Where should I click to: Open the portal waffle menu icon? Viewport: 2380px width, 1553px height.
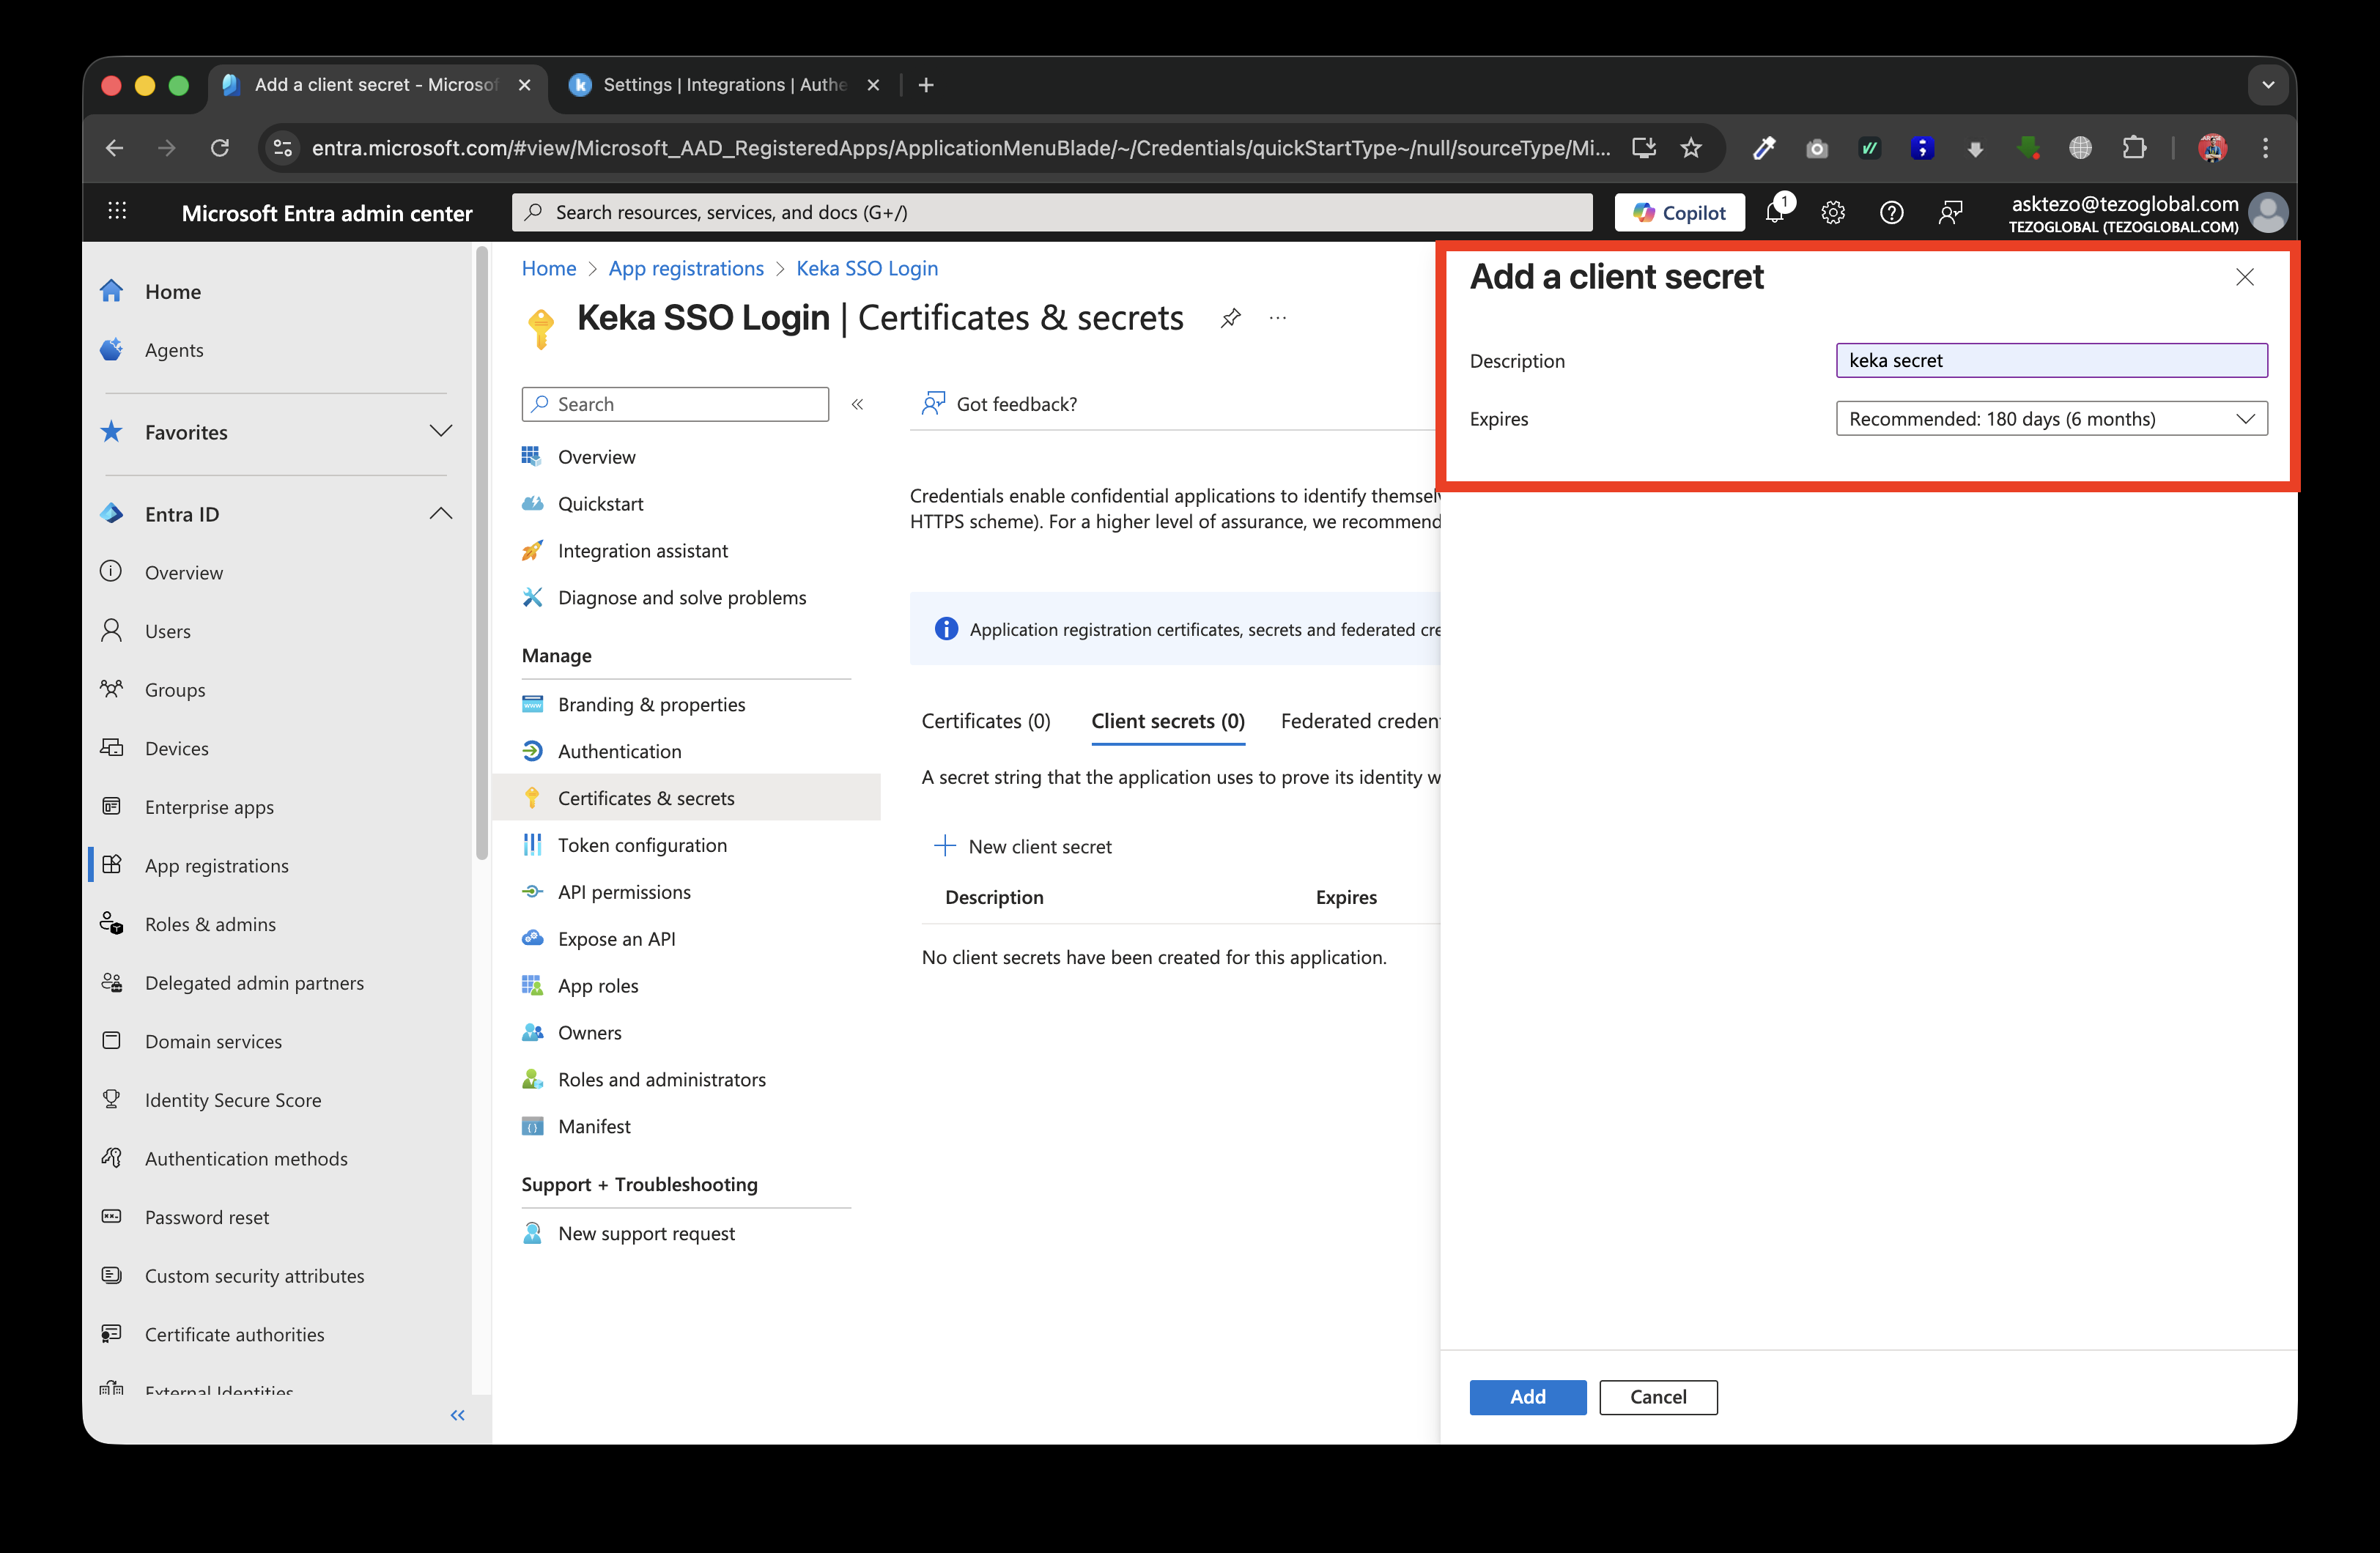117,211
